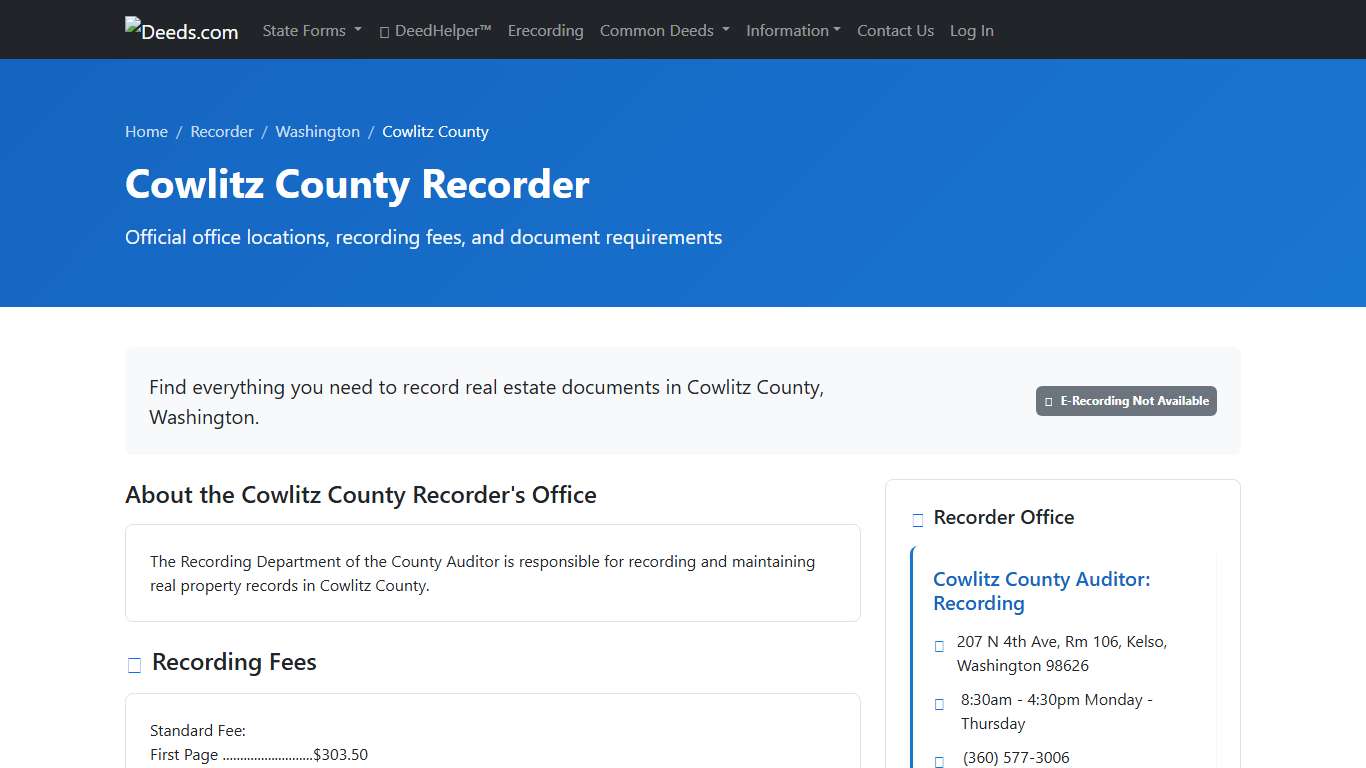The height and width of the screenshot is (768, 1366).
Task: Click the Log In option
Action: point(971,31)
